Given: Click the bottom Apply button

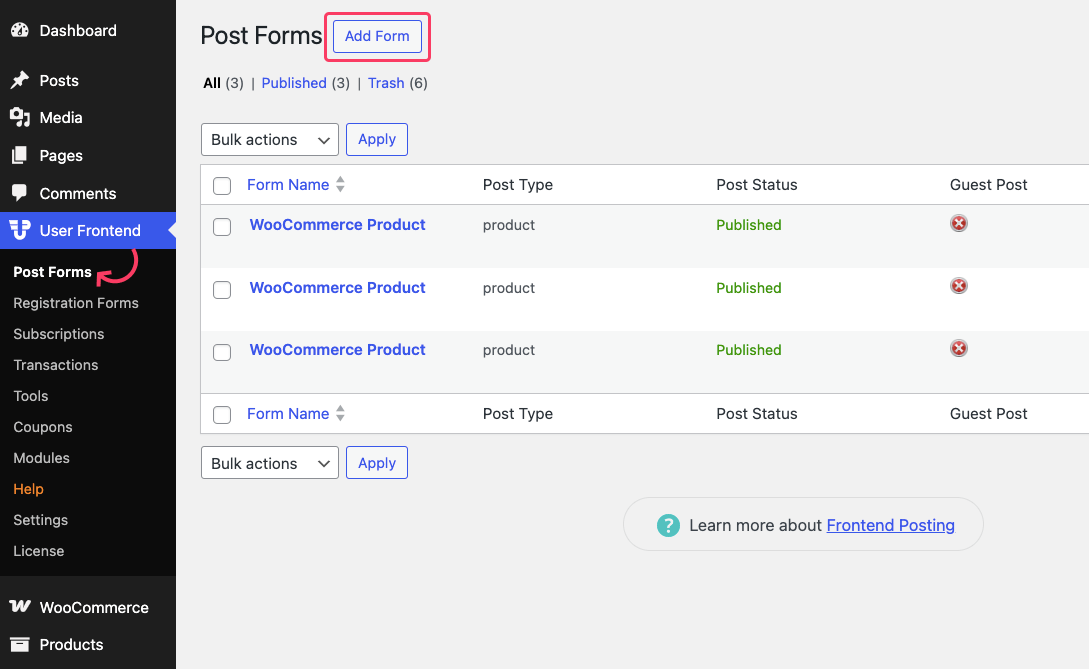Looking at the screenshot, I should pos(376,463).
